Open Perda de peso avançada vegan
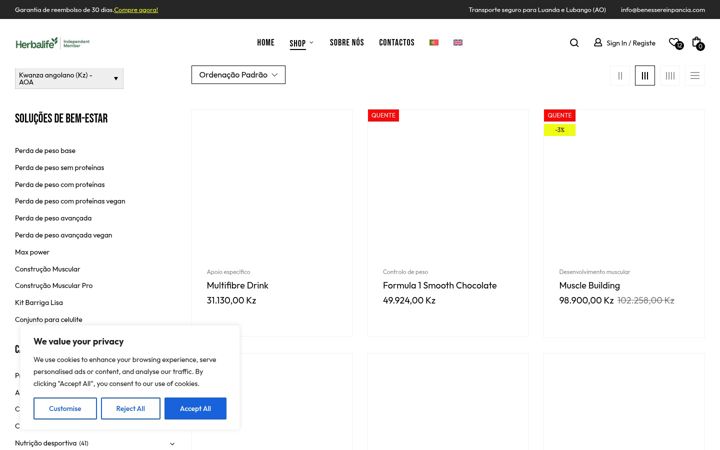The height and width of the screenshot is (450, 720). [x=63, y=235]
